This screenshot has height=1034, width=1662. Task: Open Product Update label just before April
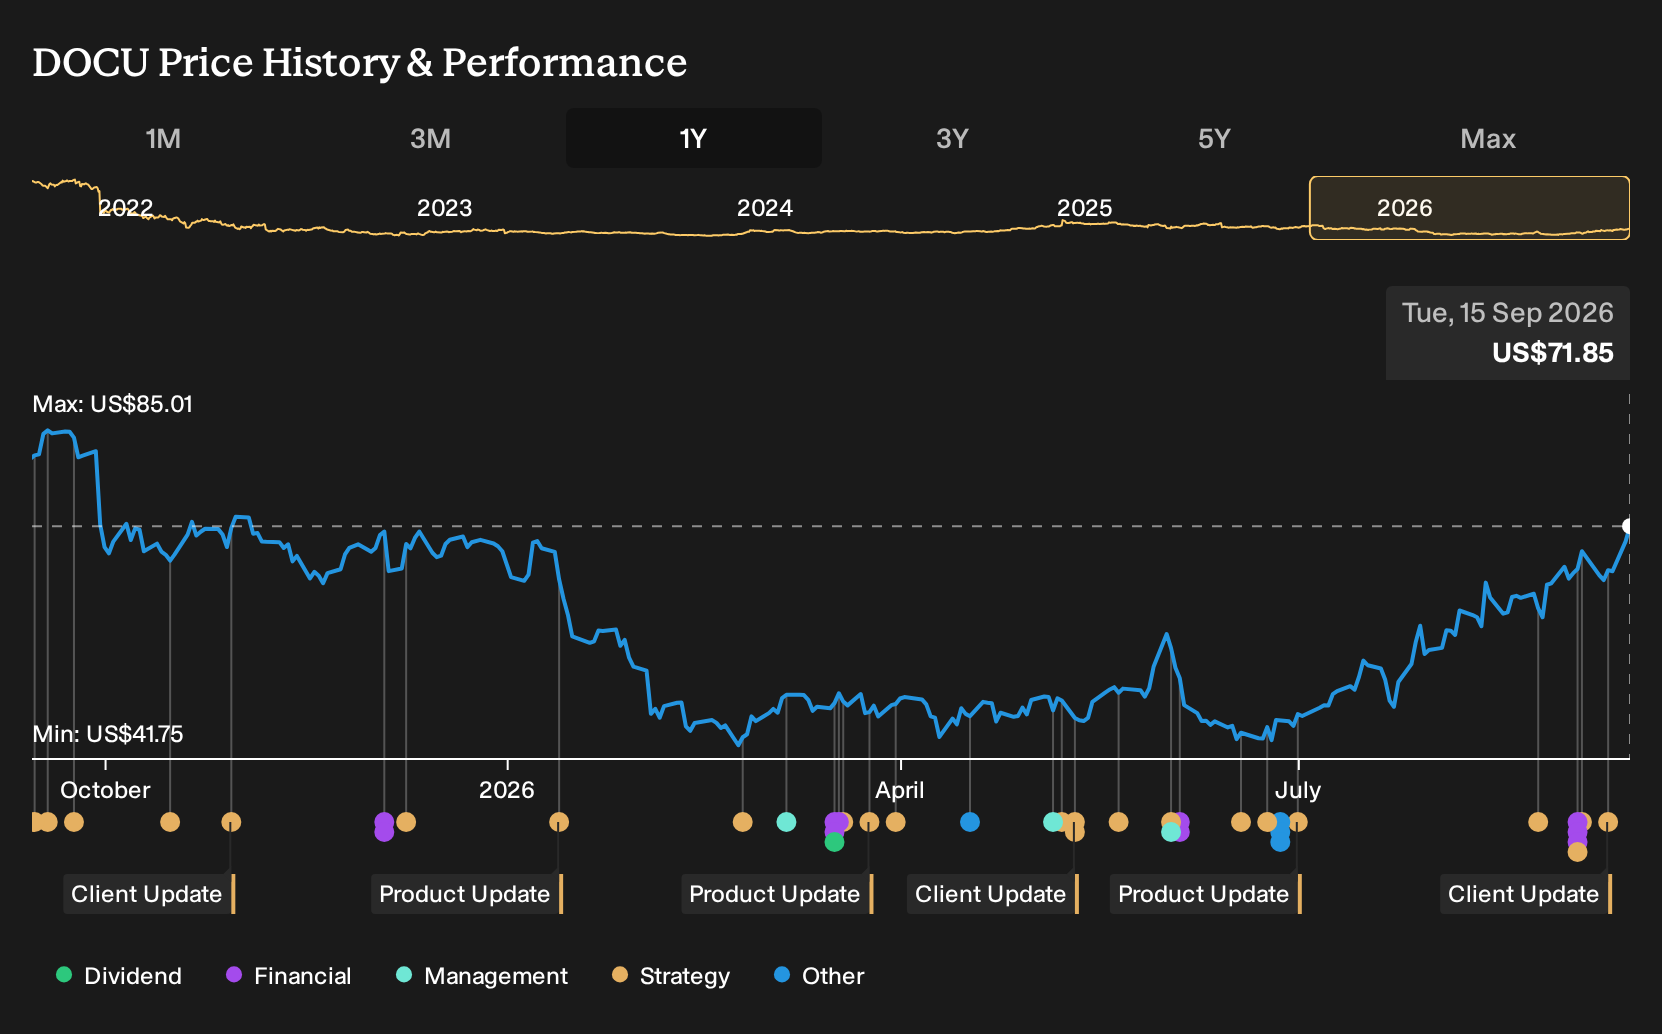777,894
